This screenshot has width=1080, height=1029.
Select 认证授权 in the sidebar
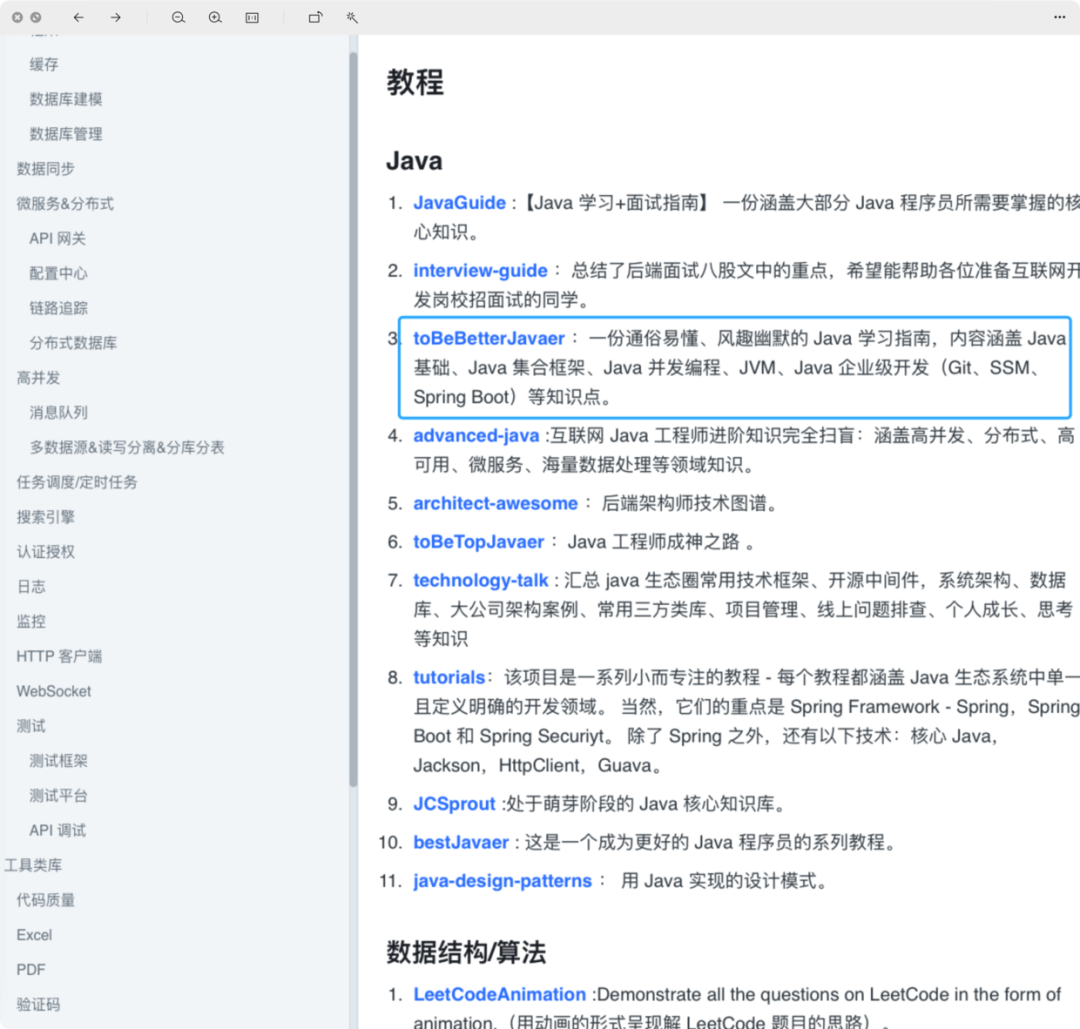[x=45, y=552]
